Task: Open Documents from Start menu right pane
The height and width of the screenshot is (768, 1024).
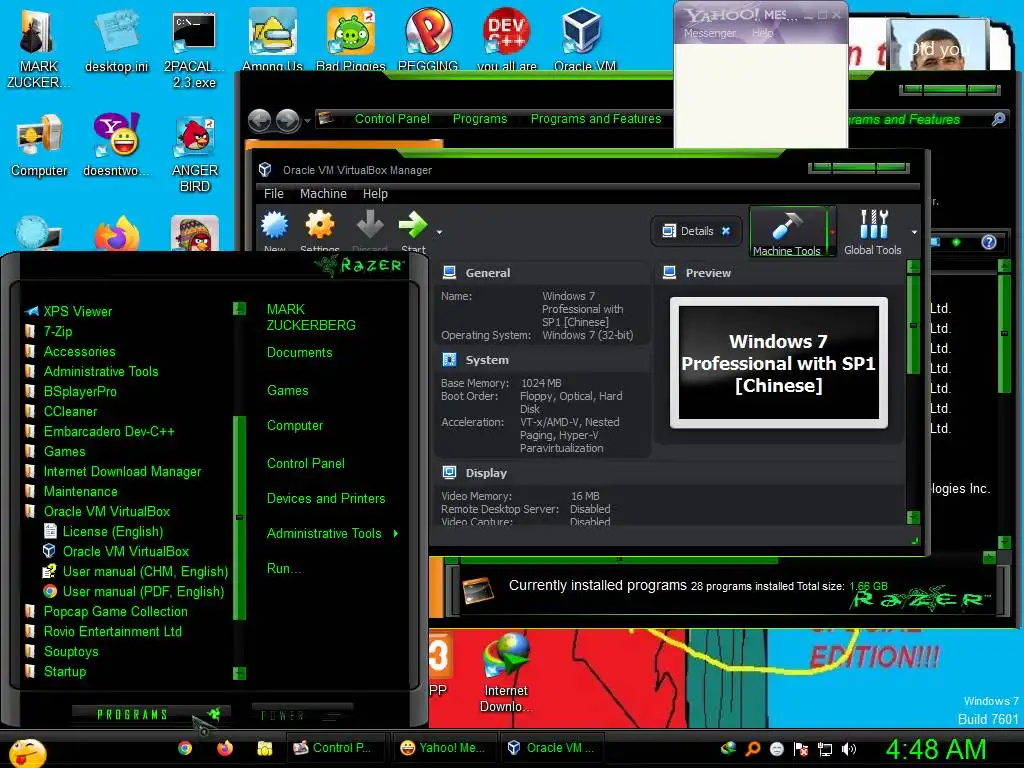Action: 299,353
